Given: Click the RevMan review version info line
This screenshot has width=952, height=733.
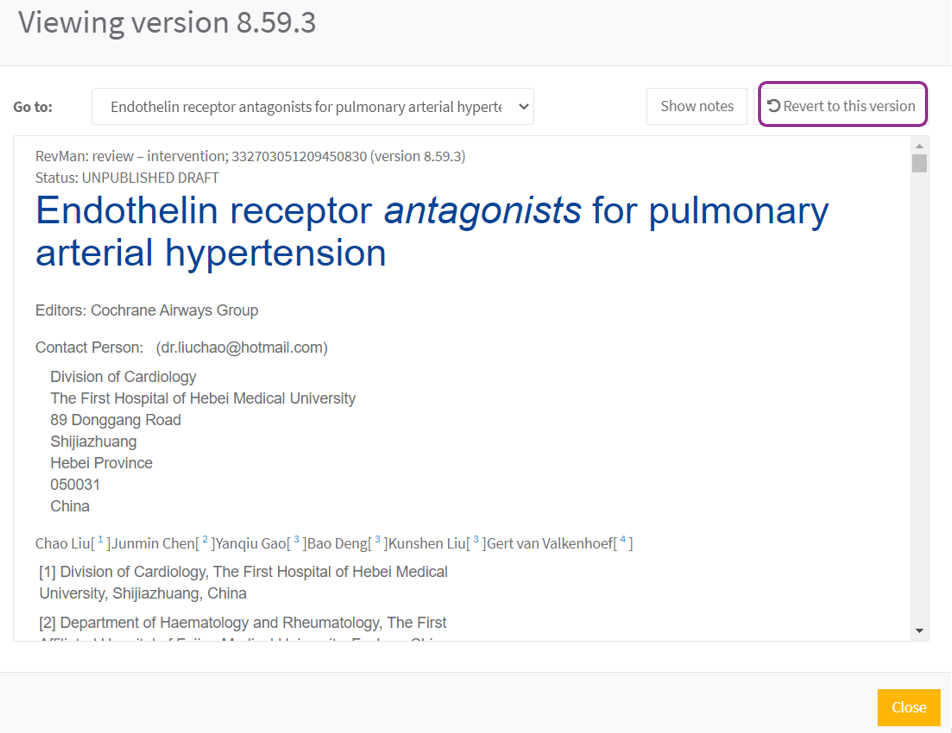Looking at the screenshot, I should coord(250,157).
